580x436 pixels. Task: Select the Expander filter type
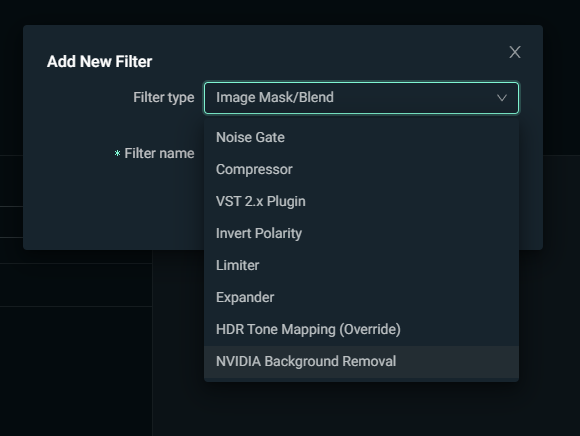pos(361,297)
